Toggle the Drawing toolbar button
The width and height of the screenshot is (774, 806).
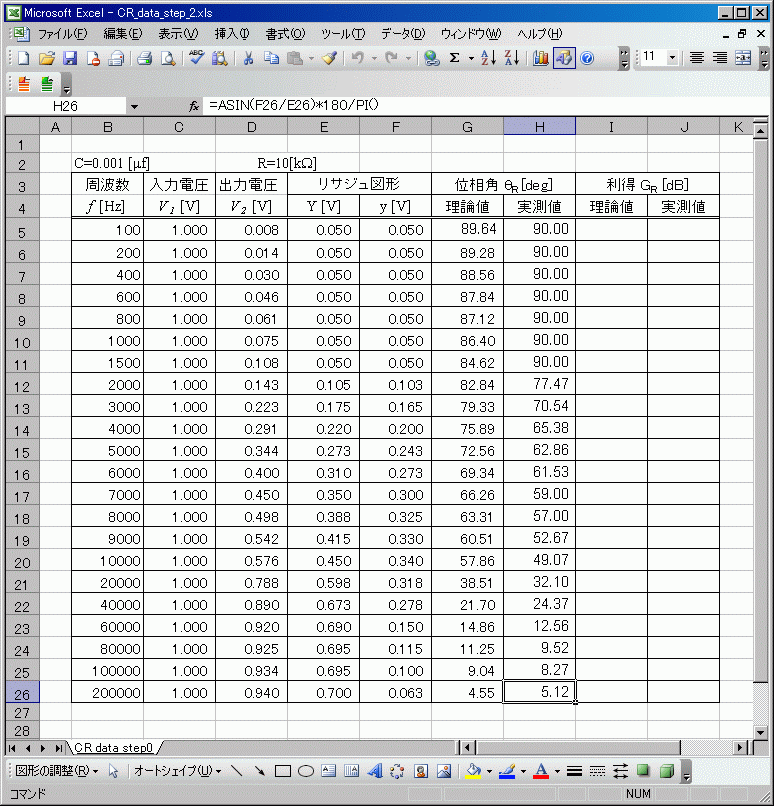click(564, 58)
